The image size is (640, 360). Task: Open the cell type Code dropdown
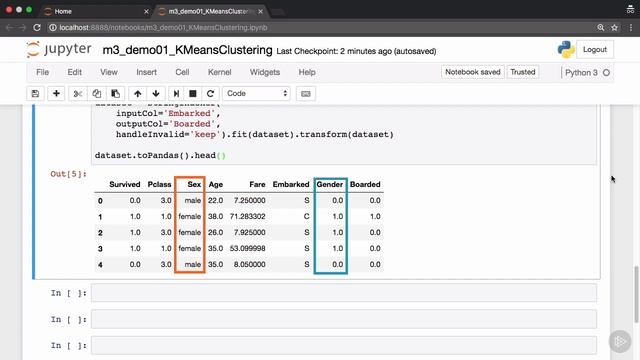coord(256,93)
